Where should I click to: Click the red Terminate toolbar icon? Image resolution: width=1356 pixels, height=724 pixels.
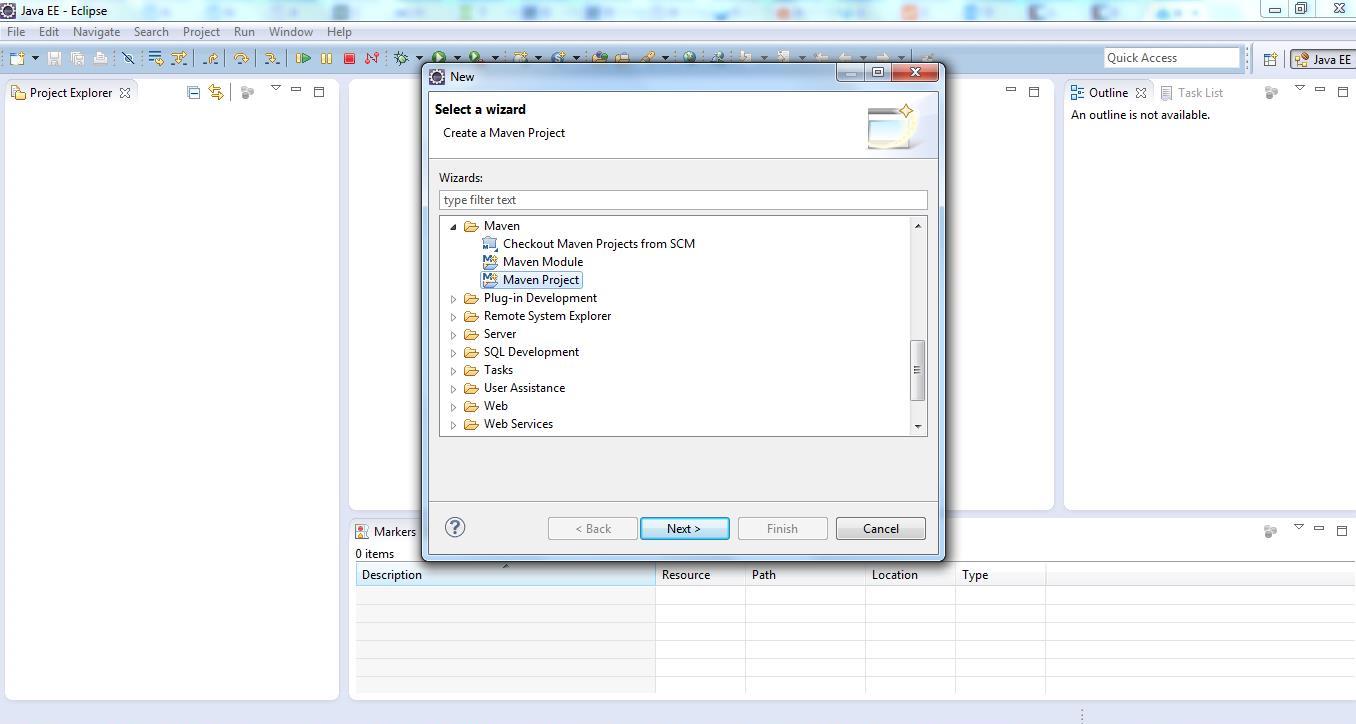click(x=349, y=58)
